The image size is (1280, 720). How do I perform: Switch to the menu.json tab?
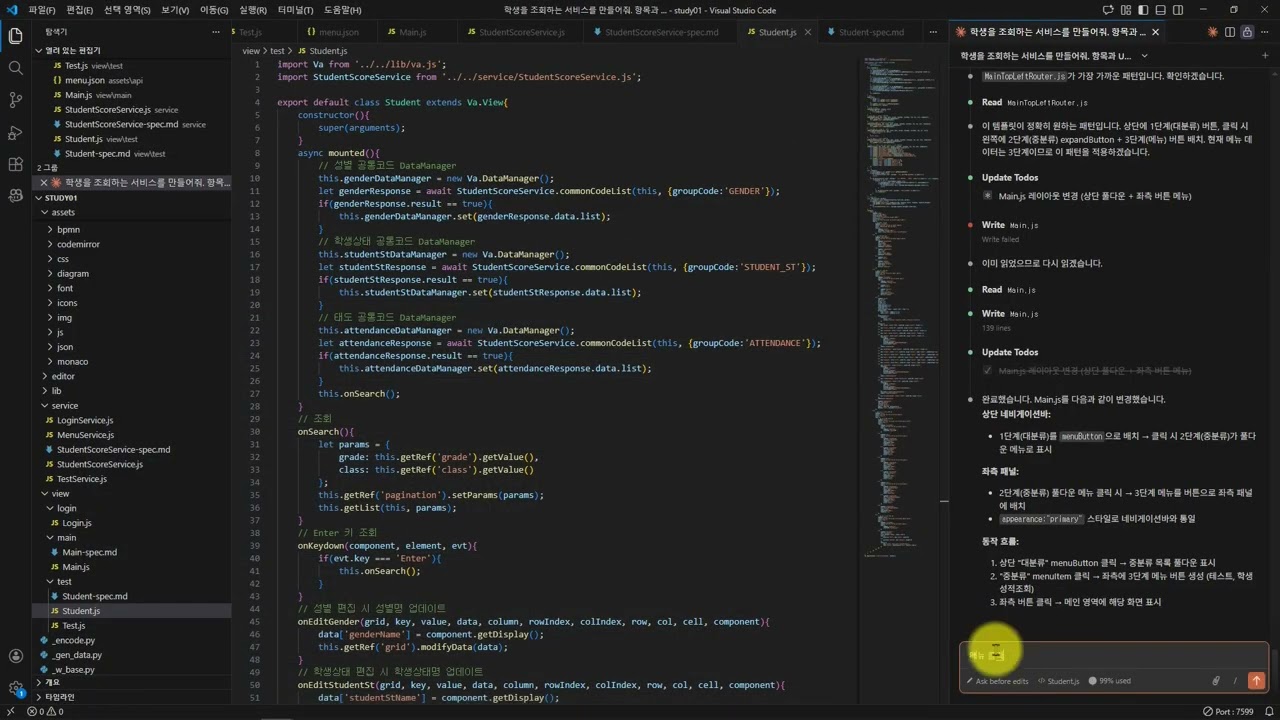coord(339,32)
